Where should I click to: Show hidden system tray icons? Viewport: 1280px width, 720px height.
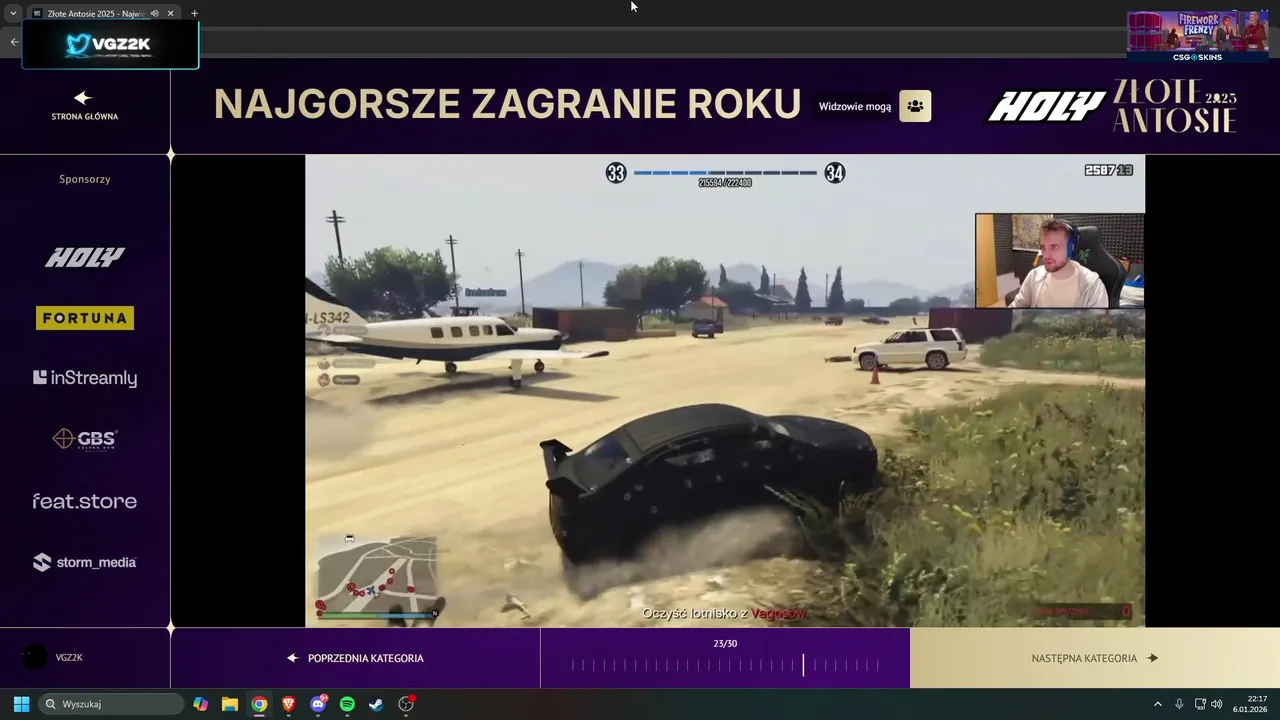click(x=1158, y=704)
